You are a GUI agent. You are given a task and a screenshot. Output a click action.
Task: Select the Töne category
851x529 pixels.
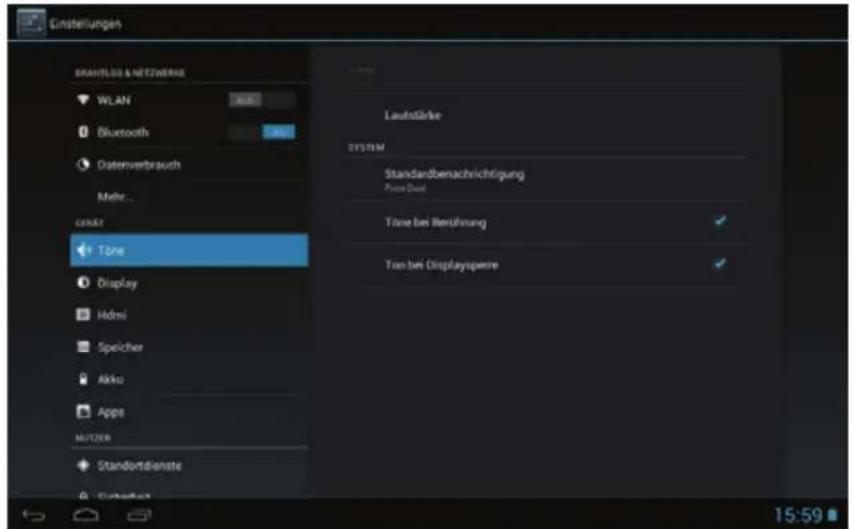click(189, 250)
